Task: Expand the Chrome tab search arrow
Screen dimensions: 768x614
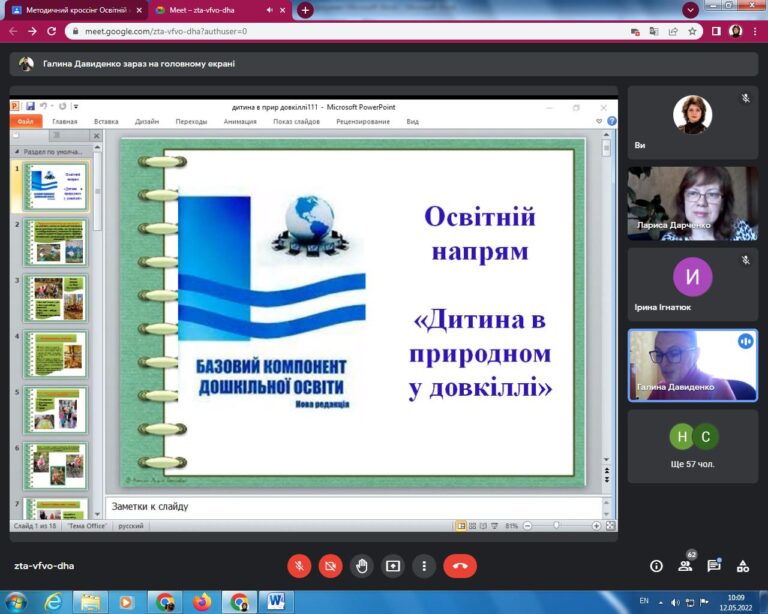Action: (690, 10)
